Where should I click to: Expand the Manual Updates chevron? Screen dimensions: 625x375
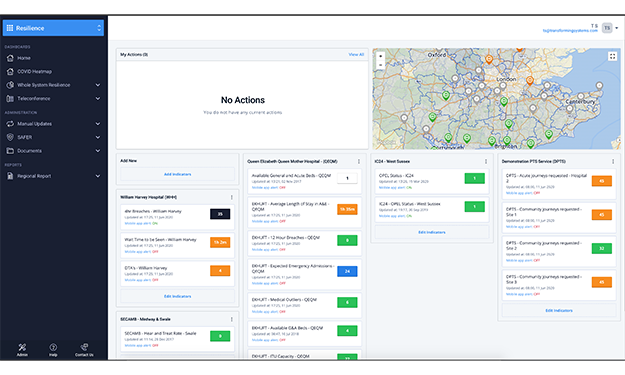coord(98,124)
